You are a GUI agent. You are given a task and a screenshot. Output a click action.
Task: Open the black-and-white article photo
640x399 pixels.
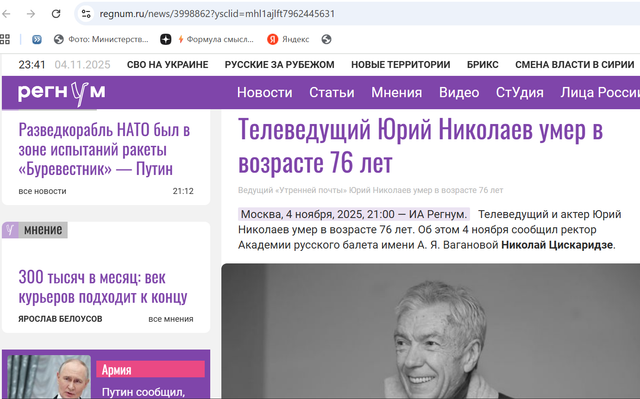point(431,331)
